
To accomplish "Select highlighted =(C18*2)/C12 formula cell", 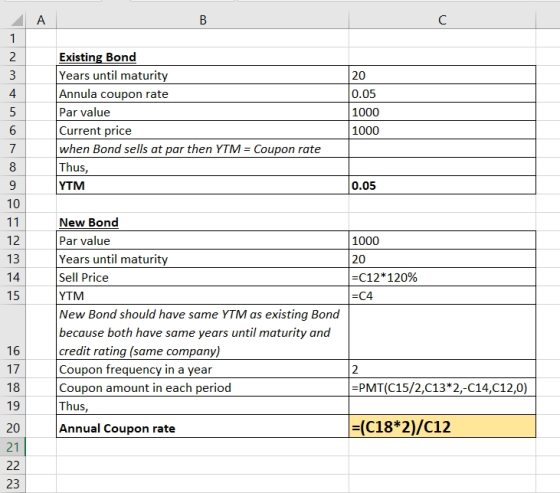I will (442, 427).
